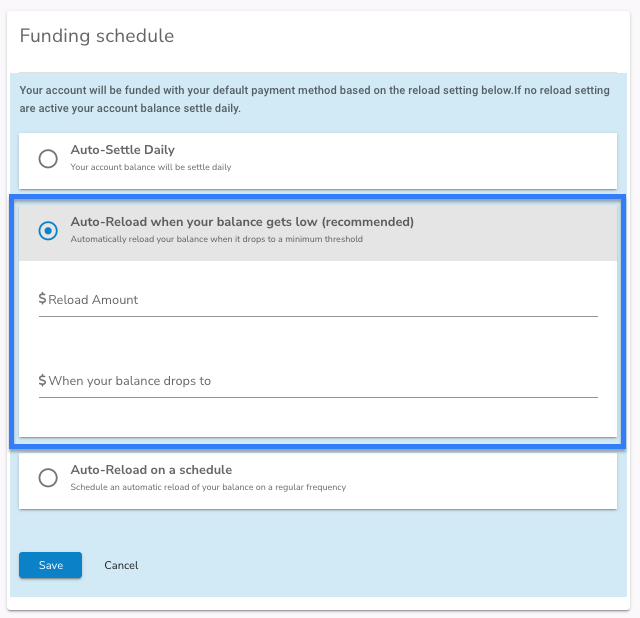Image resolution: width=640 pixels, height=618 pixels.
Task: Click the dollar sign beside balance drops field
Action: point(42,380)
